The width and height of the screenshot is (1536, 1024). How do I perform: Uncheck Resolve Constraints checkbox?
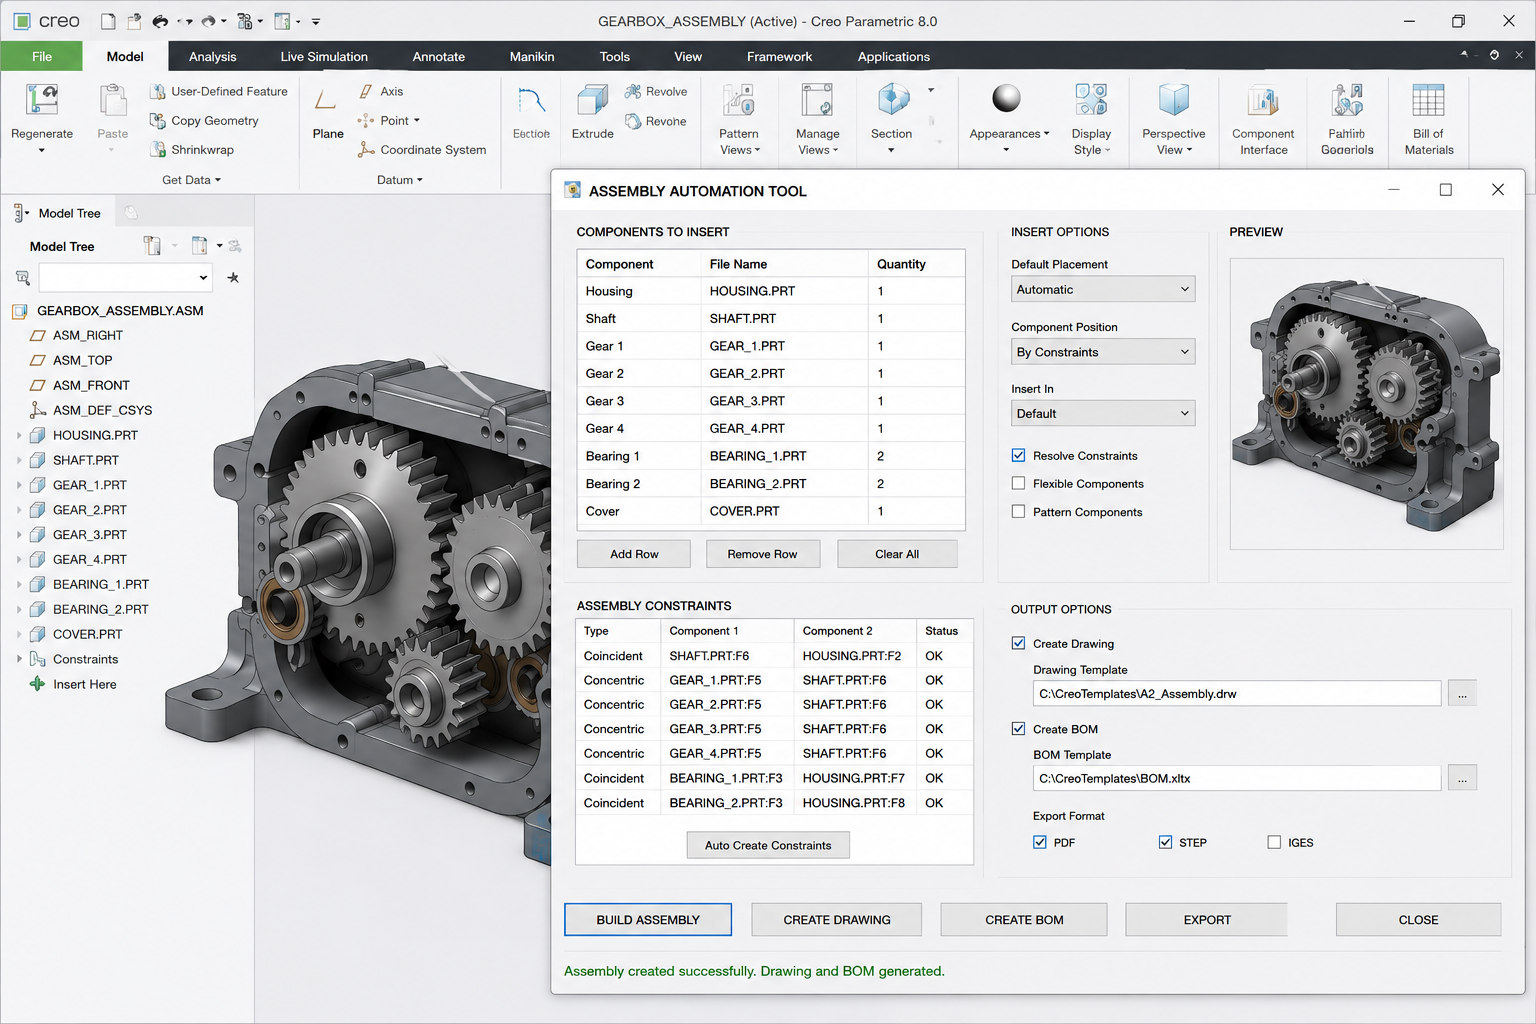coord(1018,455)
